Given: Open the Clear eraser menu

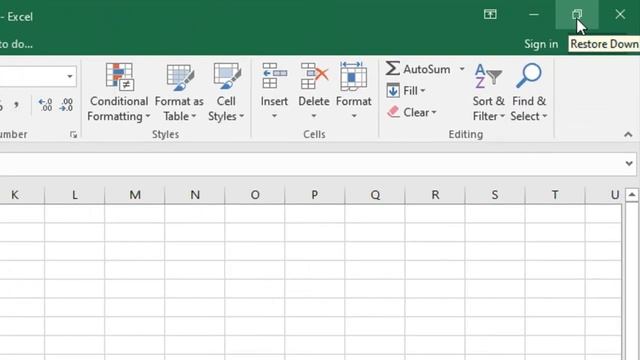Looking at the screenshot, I should pyautogui.click(x=412, y=112).
